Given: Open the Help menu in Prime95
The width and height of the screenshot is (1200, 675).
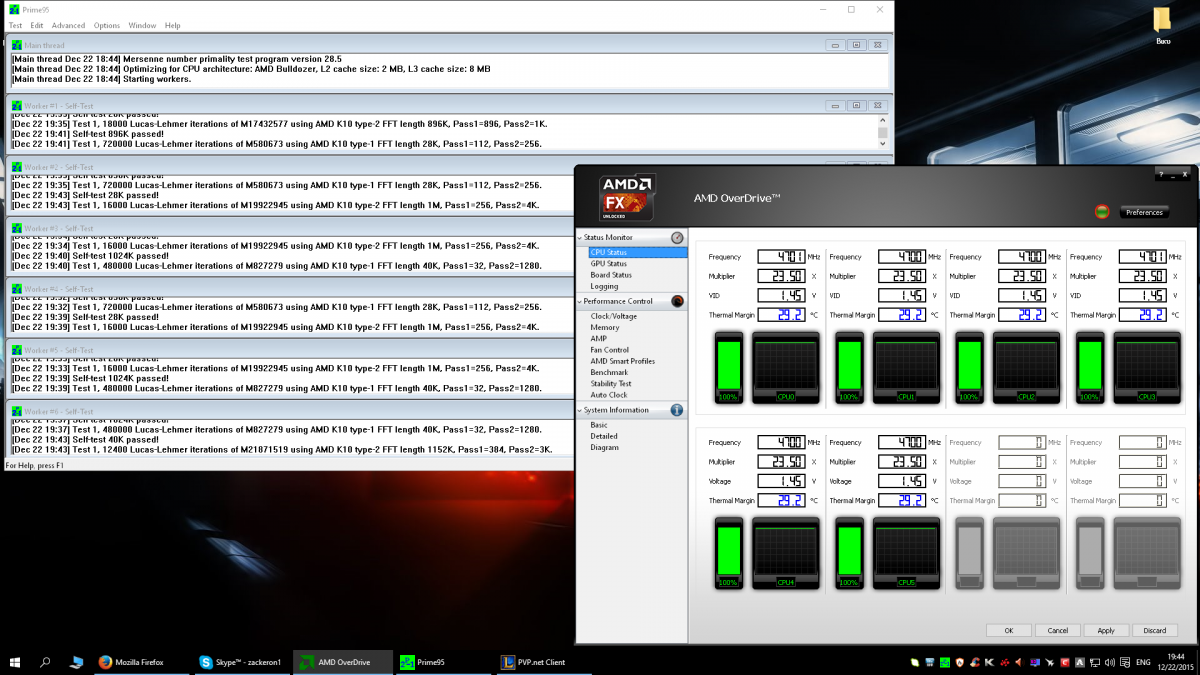Looking at the screenshot, I should coord(172,25).
